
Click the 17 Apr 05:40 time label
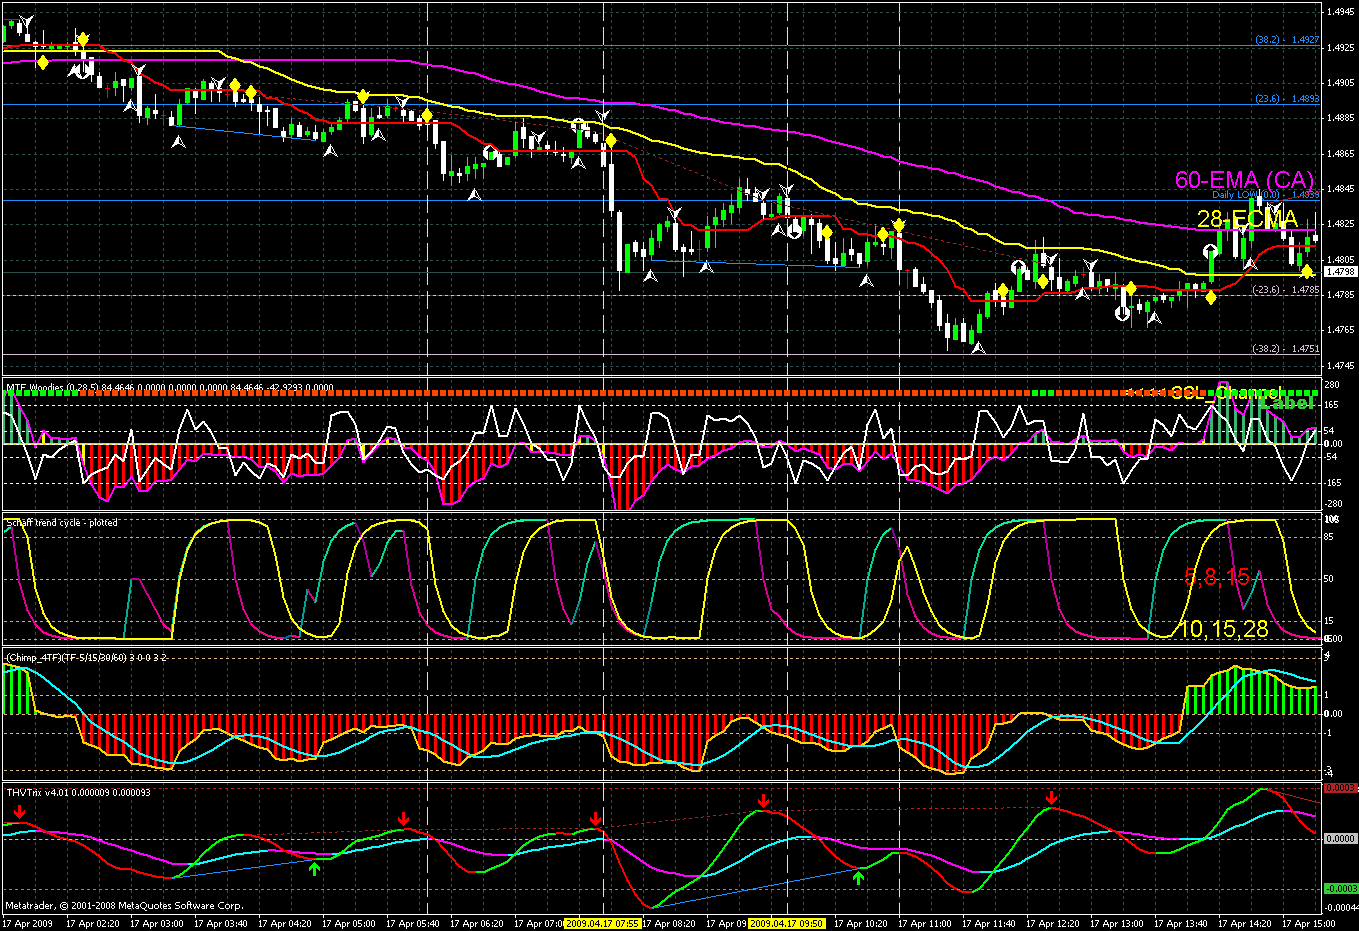click(x=415, y=924)
